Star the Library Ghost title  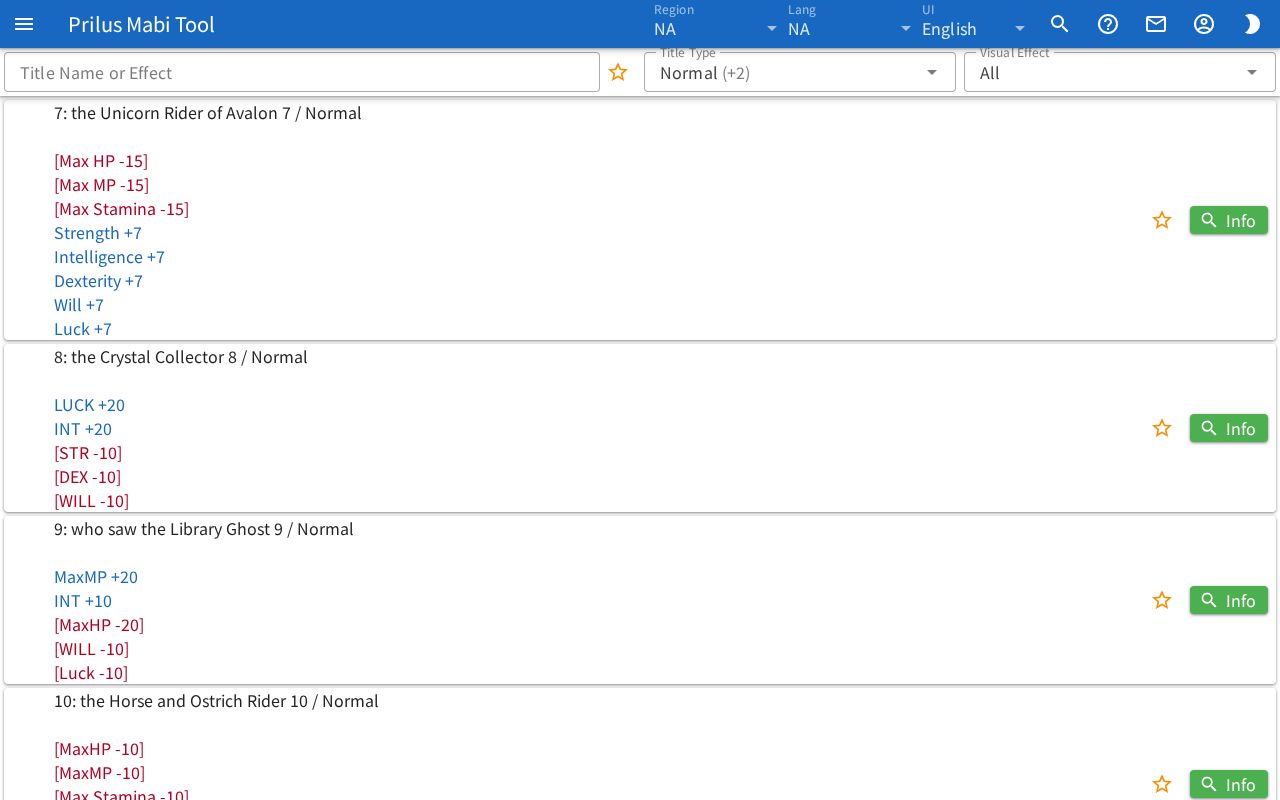coord(1162,600)
